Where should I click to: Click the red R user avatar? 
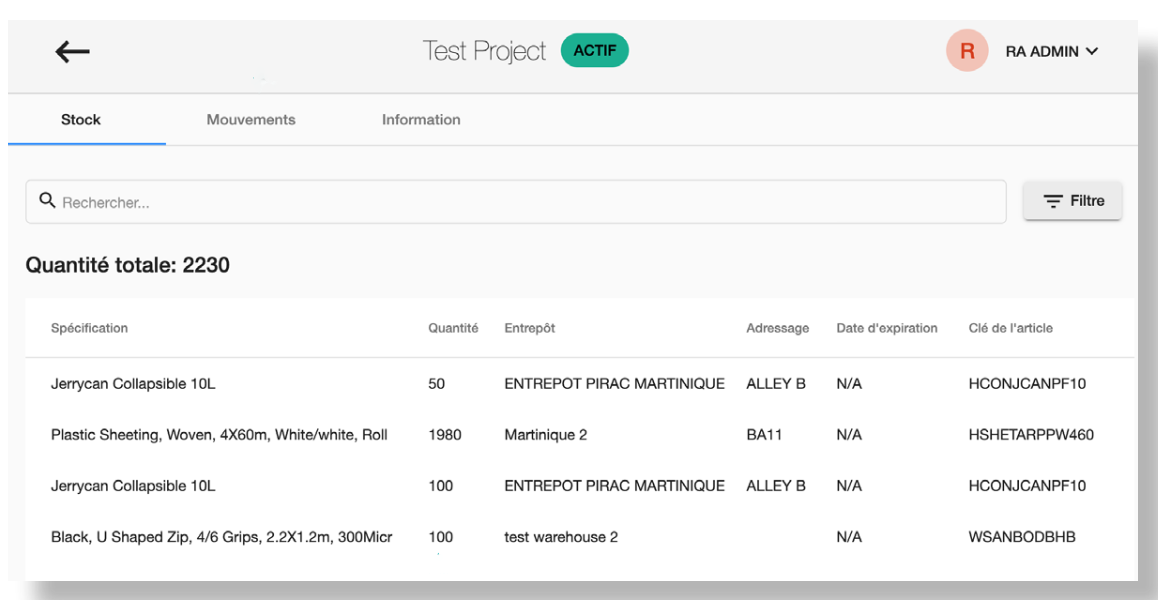point(966,51)
